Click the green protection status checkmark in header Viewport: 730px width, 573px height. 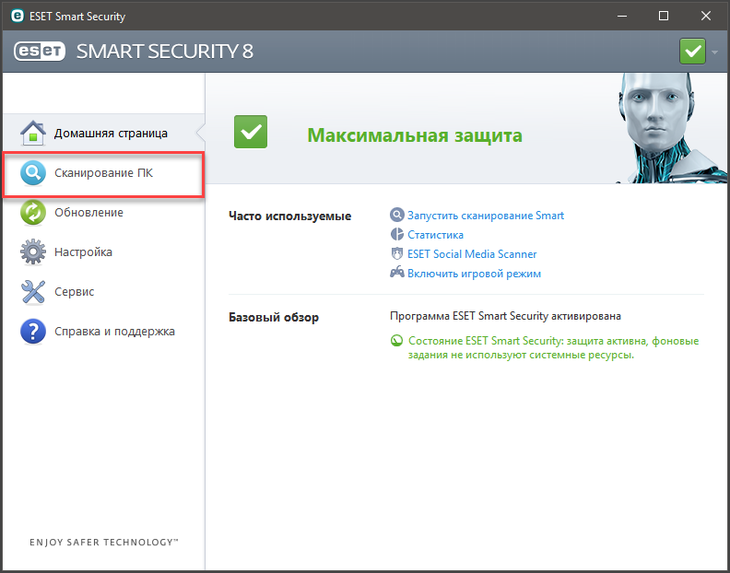point(692,51)
